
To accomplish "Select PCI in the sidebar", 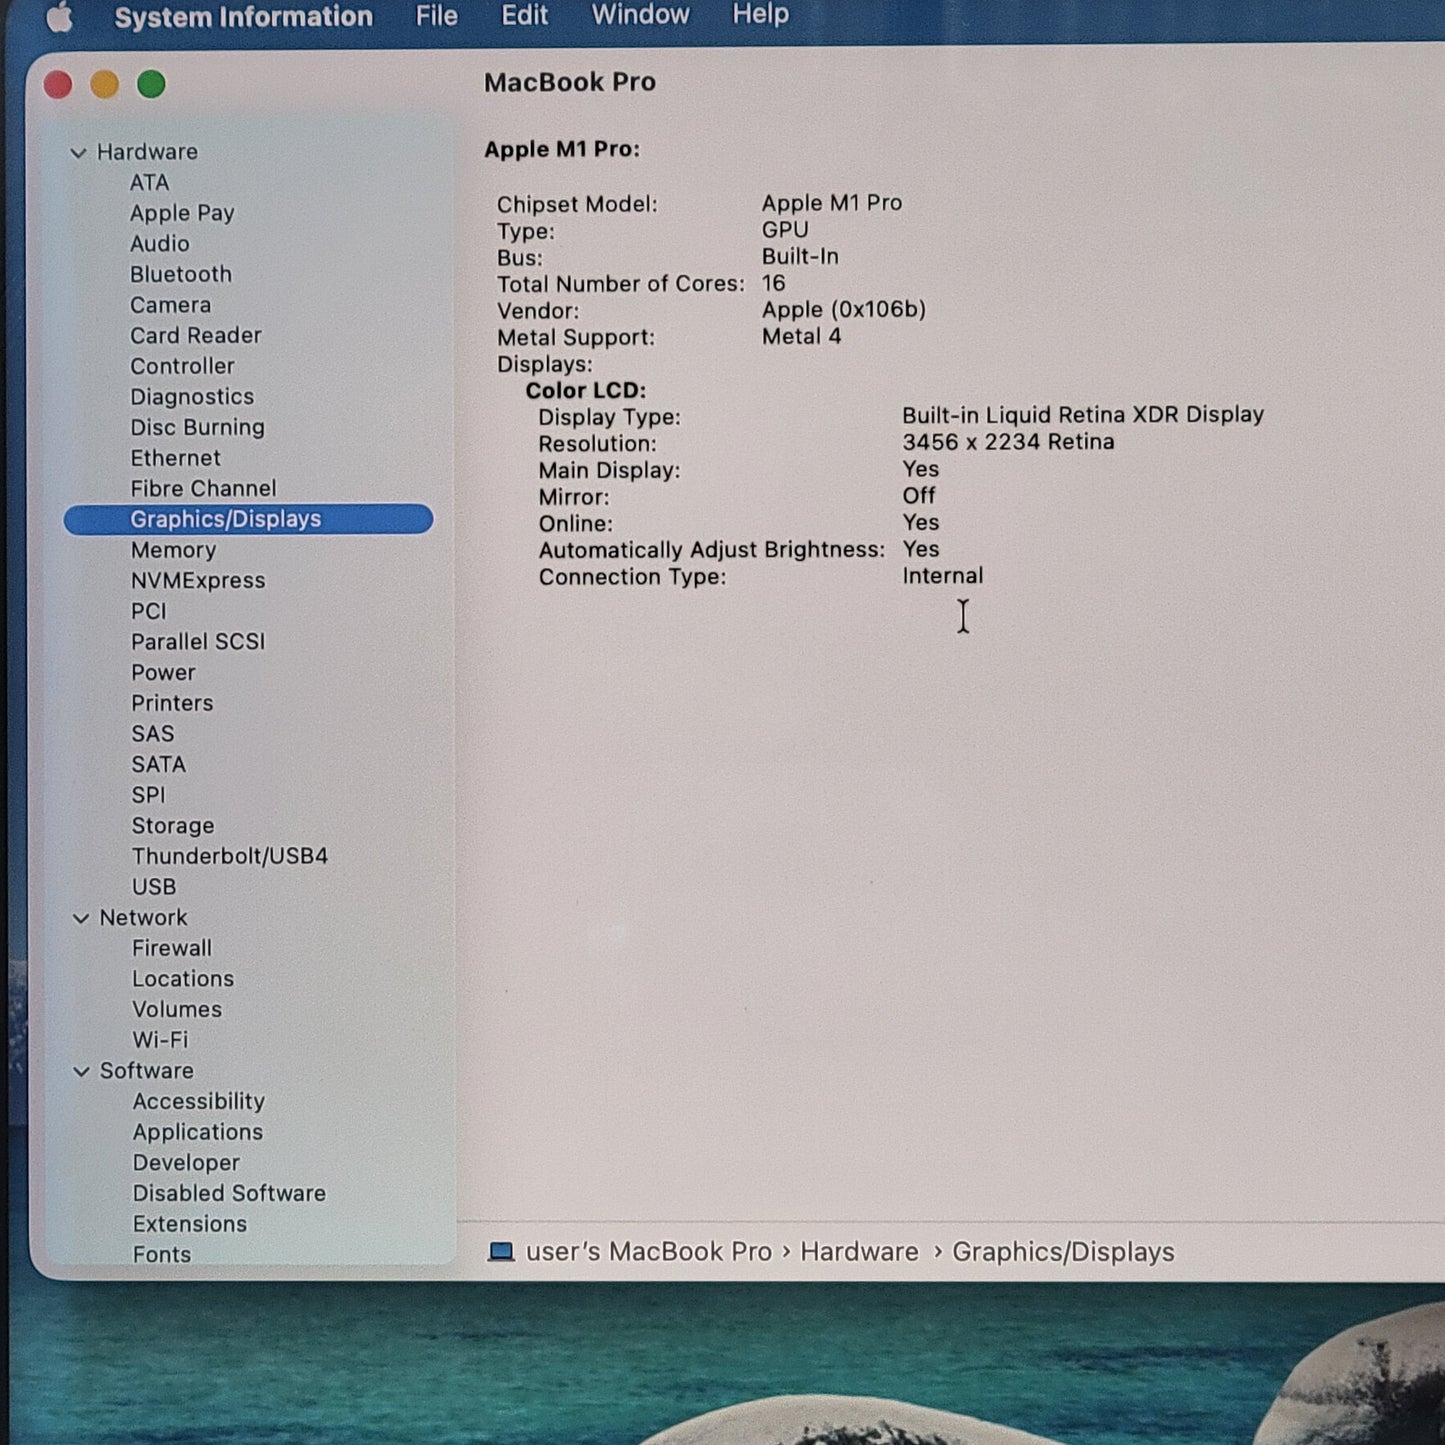I will click(149, 611).
